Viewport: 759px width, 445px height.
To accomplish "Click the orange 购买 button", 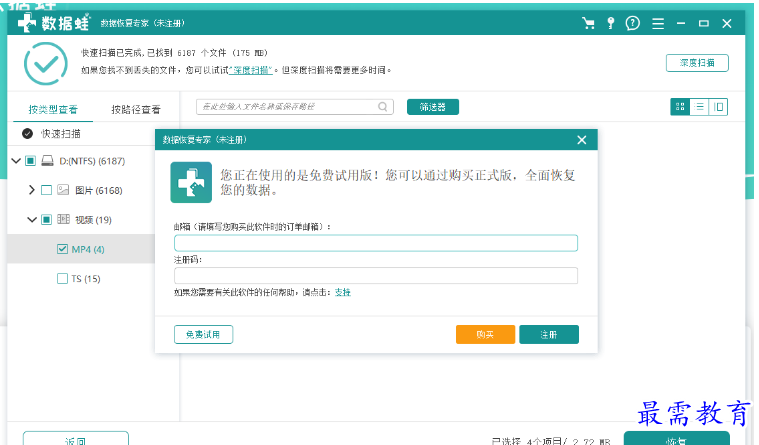I will click(486, 334).
